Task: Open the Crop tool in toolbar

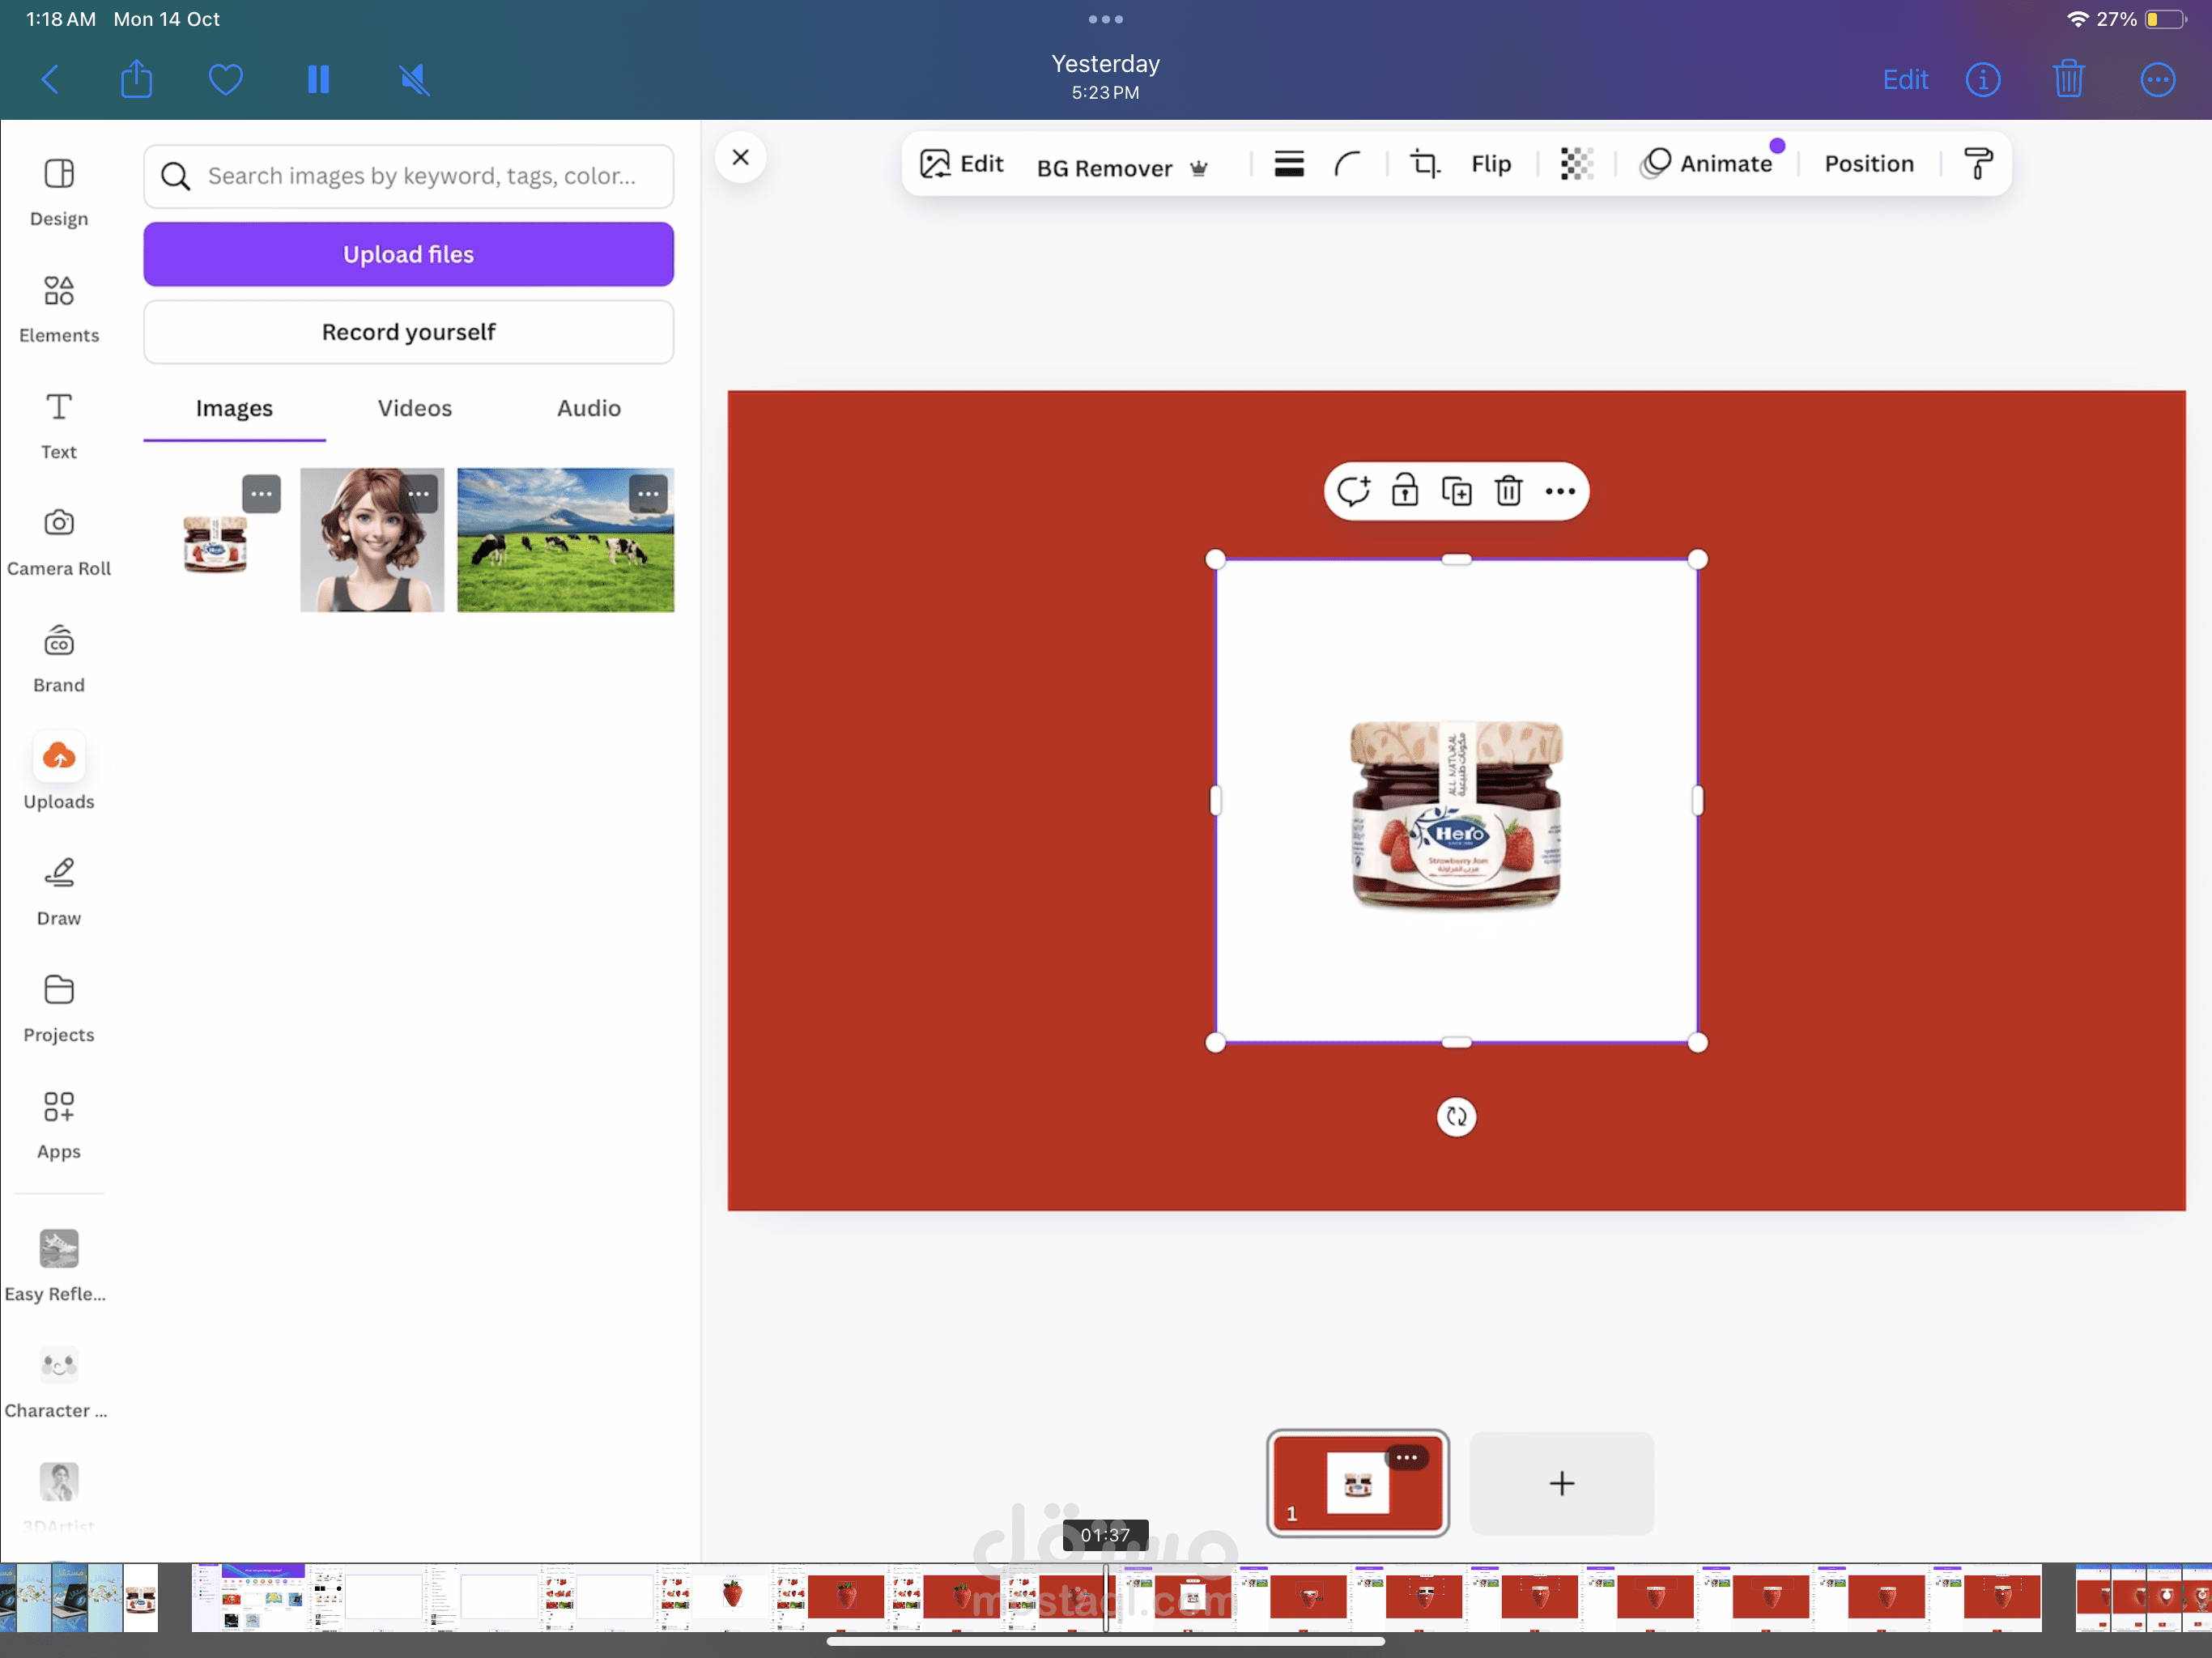Action: [1424, 164]
